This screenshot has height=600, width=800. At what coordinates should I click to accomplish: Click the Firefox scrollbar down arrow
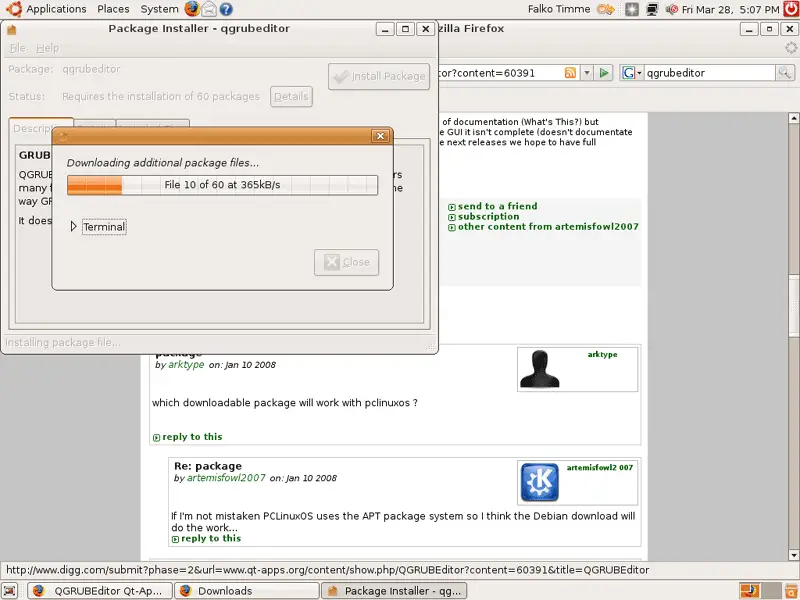pos(793,555)
